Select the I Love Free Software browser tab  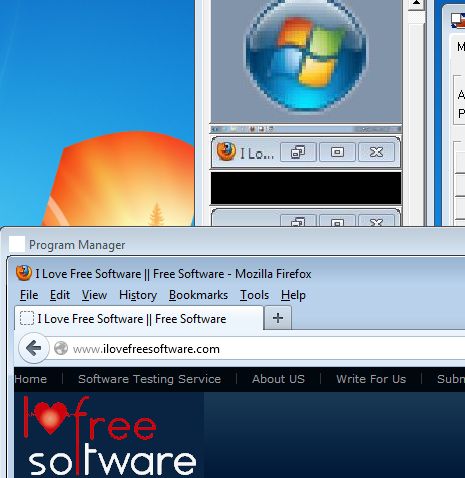tap(139, 319)
